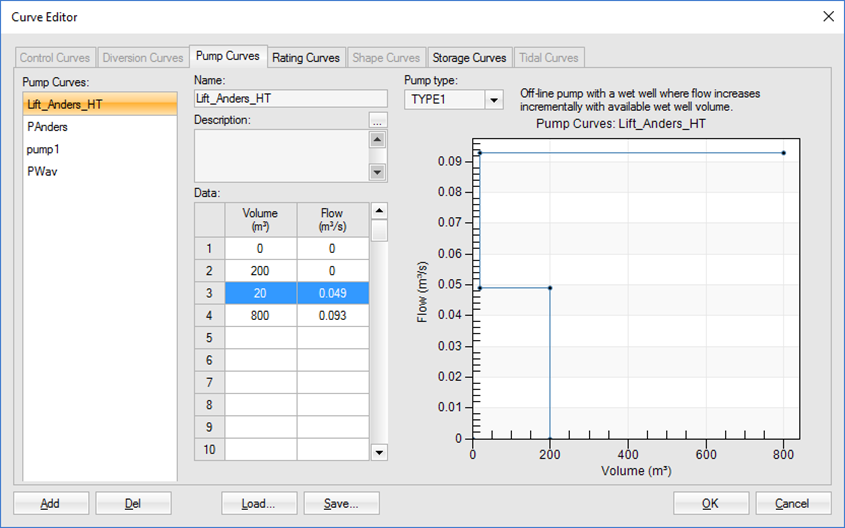Select the flow cell in row 1
This screenshot has width=845, height=528.
tap(333, 248)
